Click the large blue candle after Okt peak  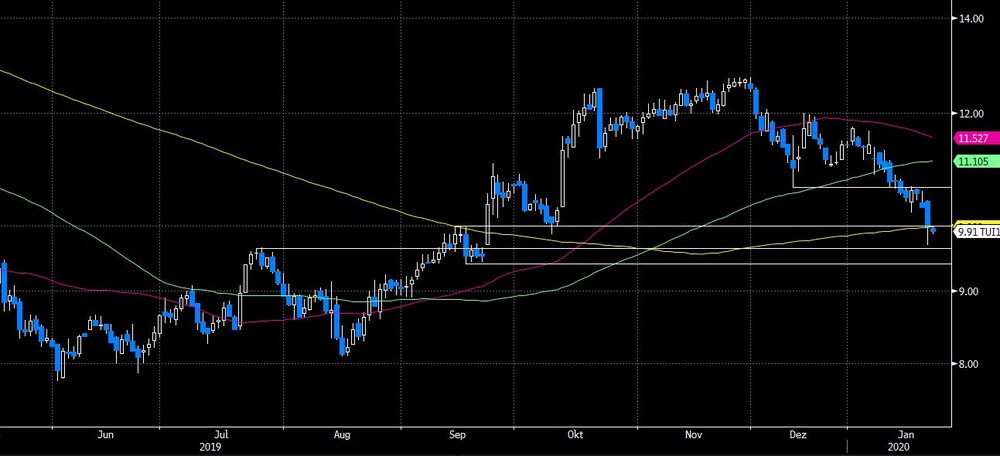600,119
